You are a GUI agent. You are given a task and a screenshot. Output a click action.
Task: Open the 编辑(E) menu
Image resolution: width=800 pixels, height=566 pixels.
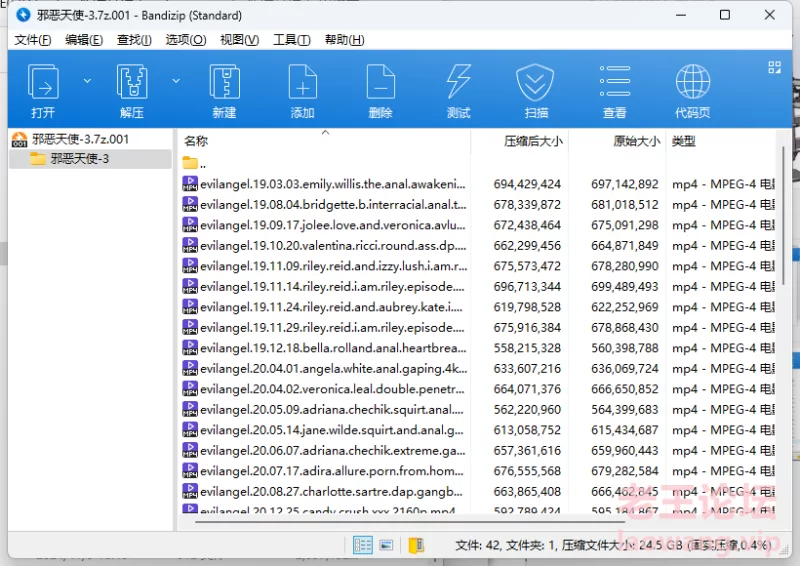tap(84, 40)
